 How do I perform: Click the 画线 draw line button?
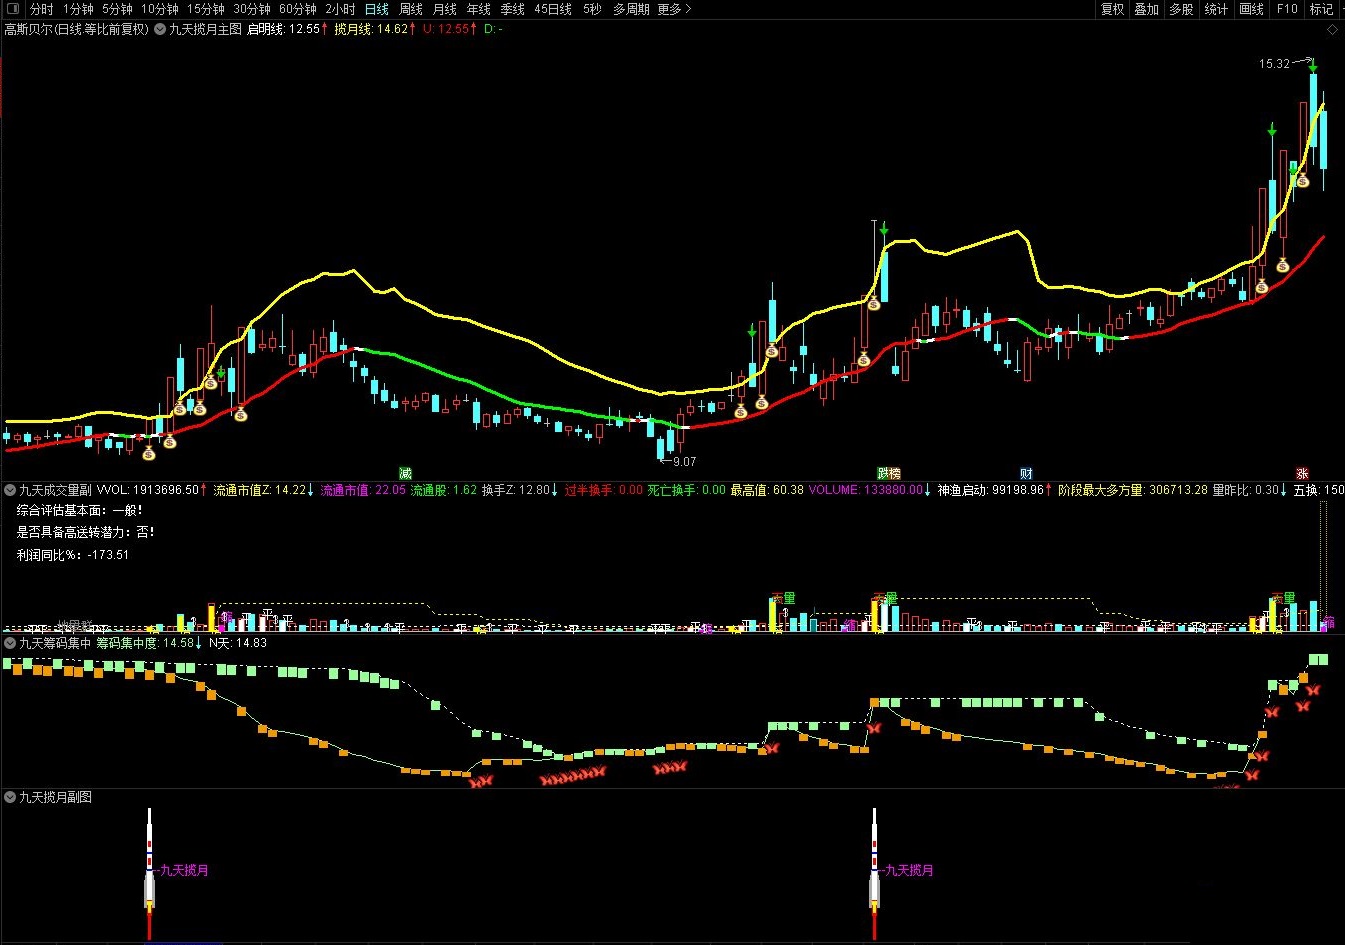(x=1252, y=9)
